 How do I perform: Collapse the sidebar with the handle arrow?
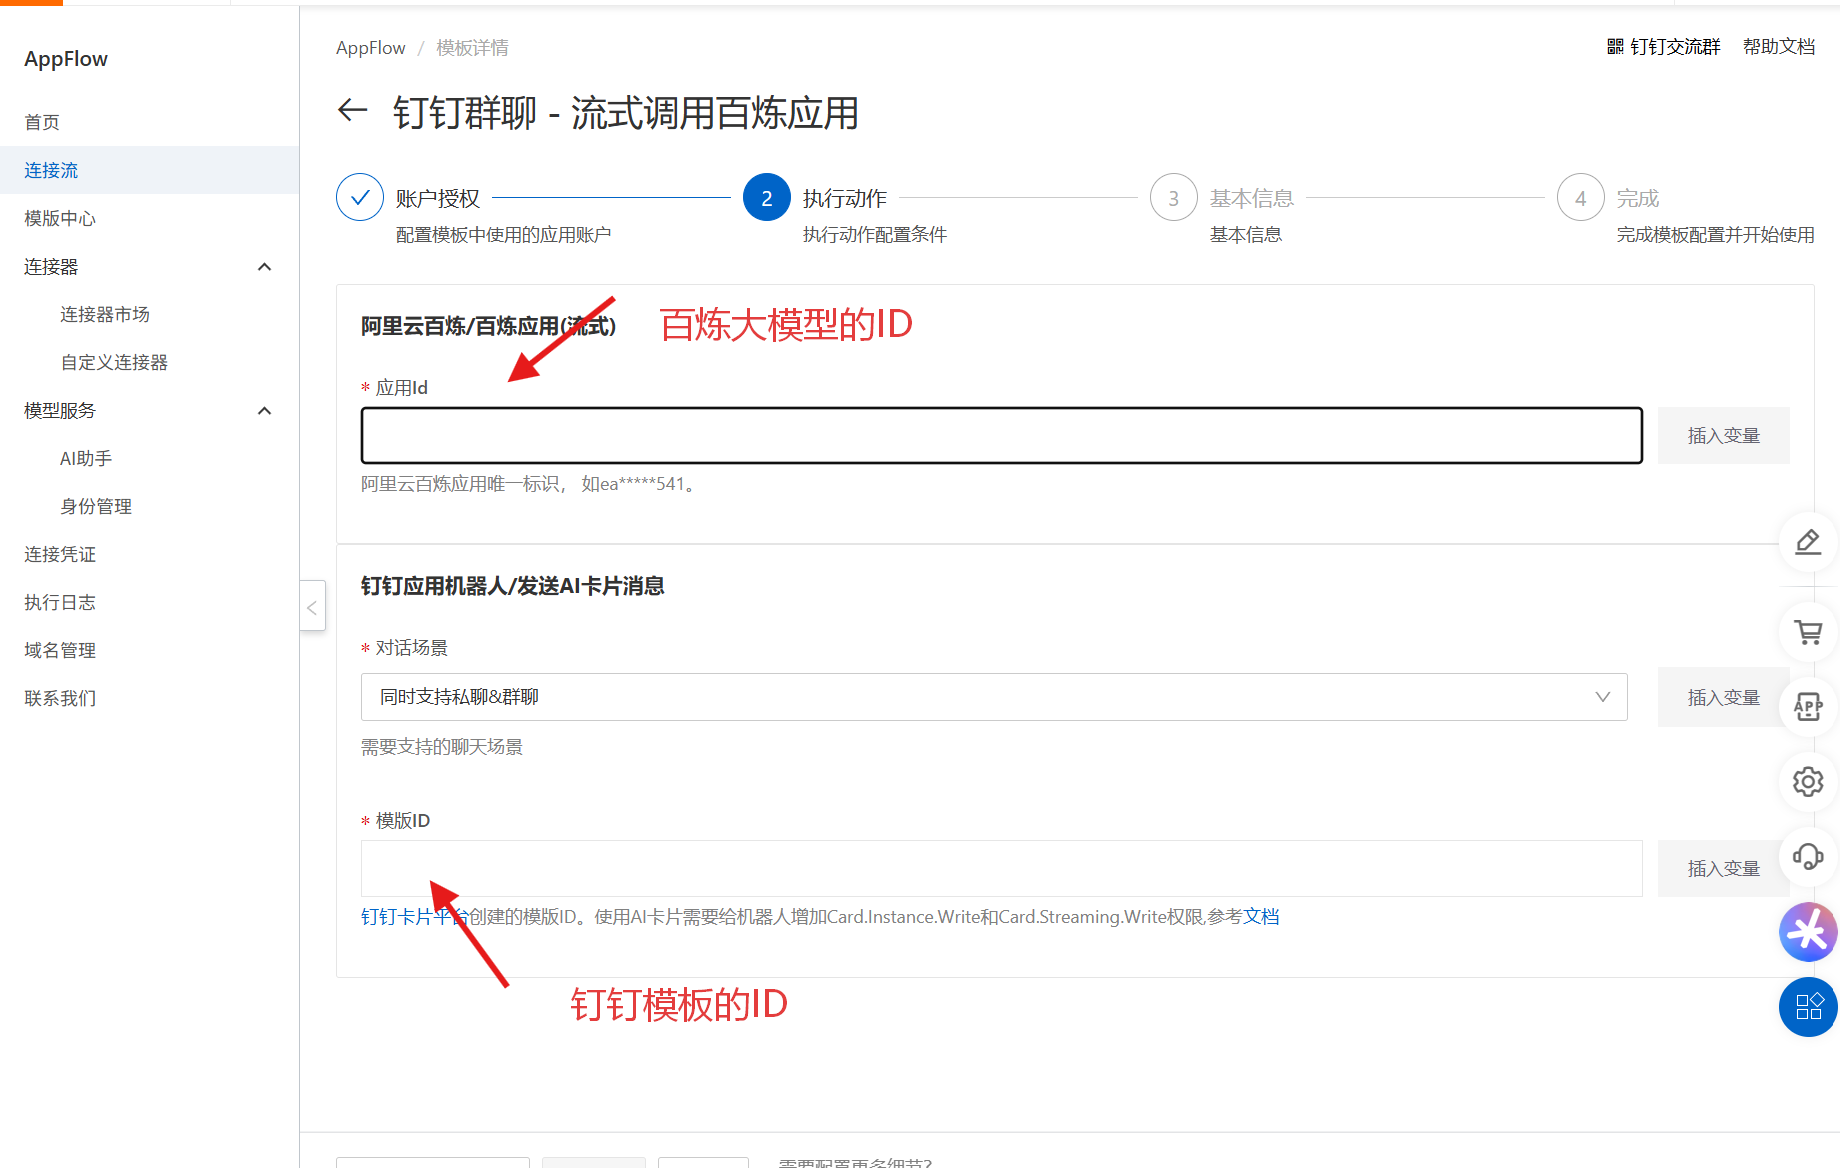[312, 606]
